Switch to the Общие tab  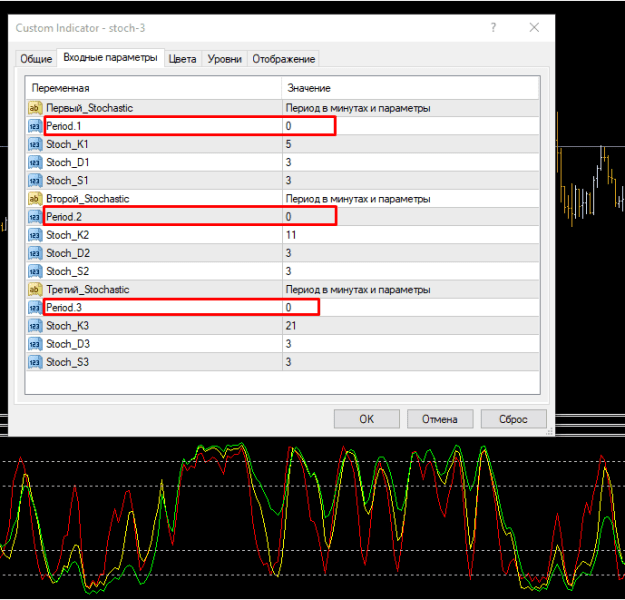pos(36,59)
